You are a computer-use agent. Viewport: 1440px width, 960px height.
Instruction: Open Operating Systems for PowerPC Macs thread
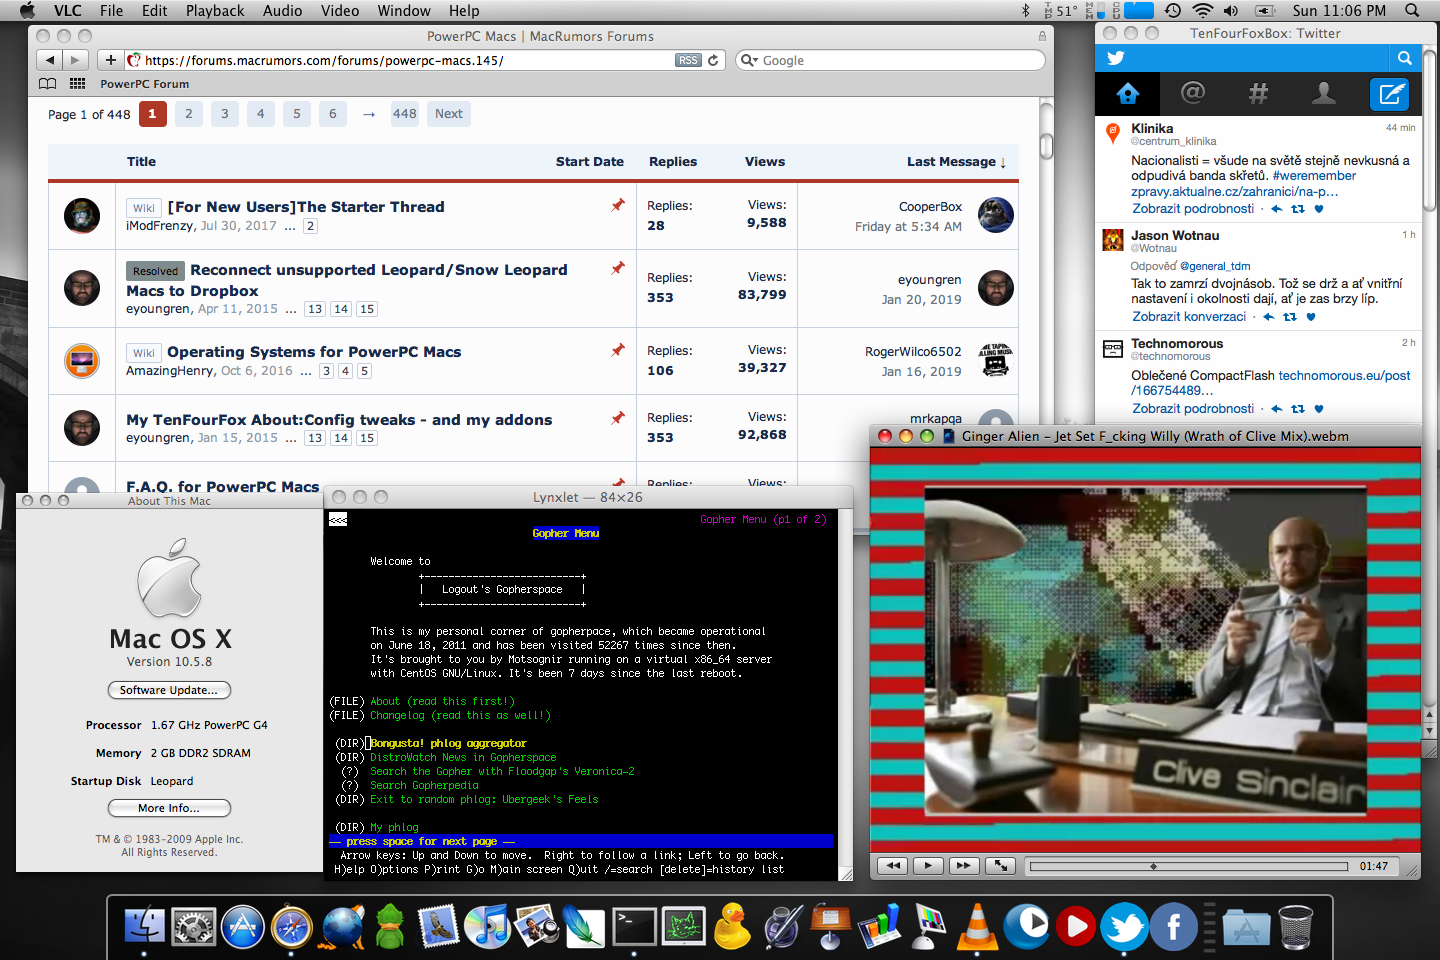pos(314,352)
